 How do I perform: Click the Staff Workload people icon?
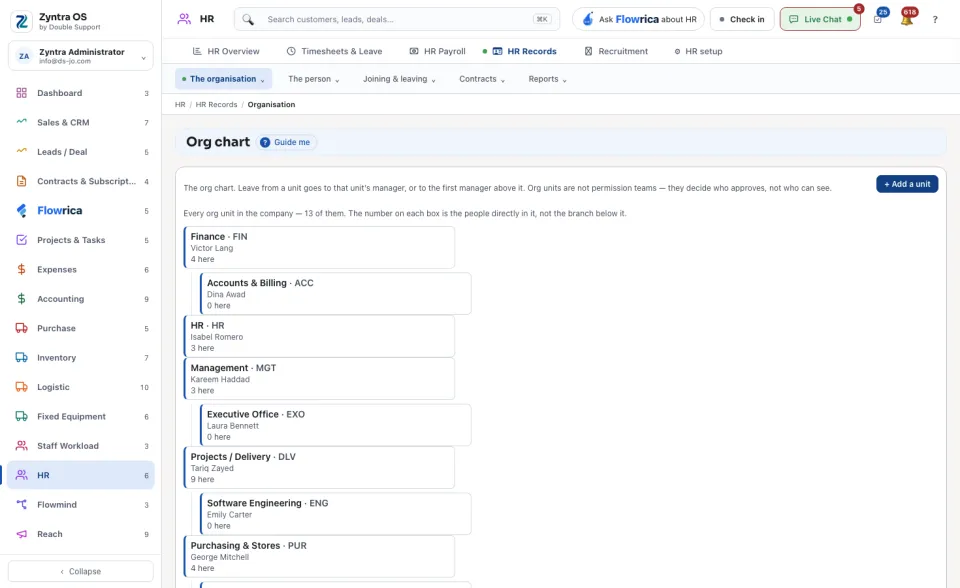[21, 446]
